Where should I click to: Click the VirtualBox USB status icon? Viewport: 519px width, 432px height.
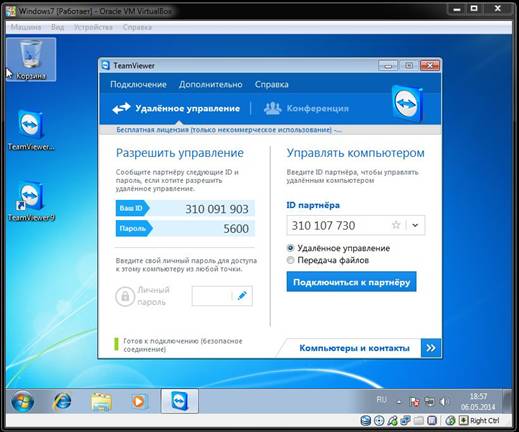pos(392,421)
